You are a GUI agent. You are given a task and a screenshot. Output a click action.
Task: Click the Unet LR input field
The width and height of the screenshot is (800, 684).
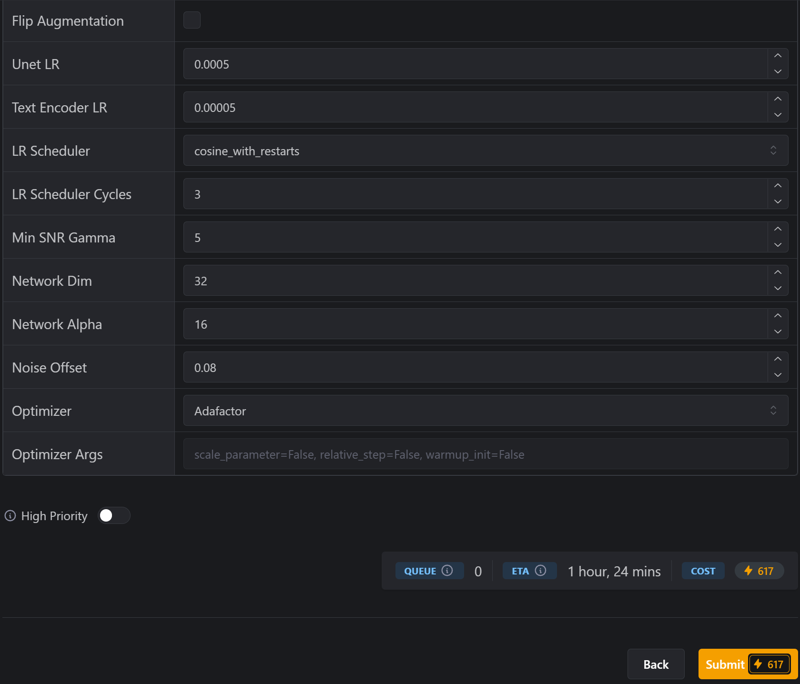click(x=474, y=64)
